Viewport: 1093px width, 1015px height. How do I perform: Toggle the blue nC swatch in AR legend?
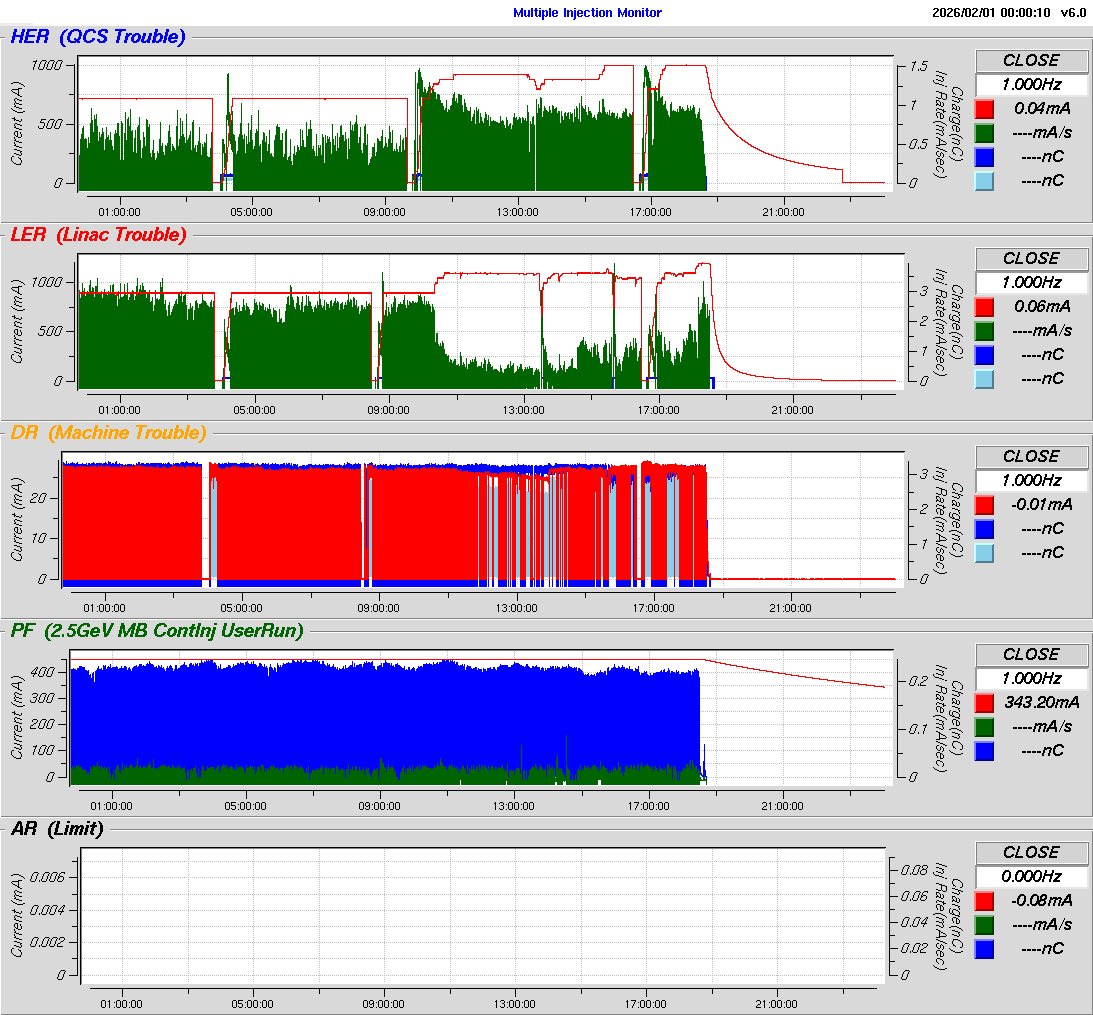click(985, 948)
